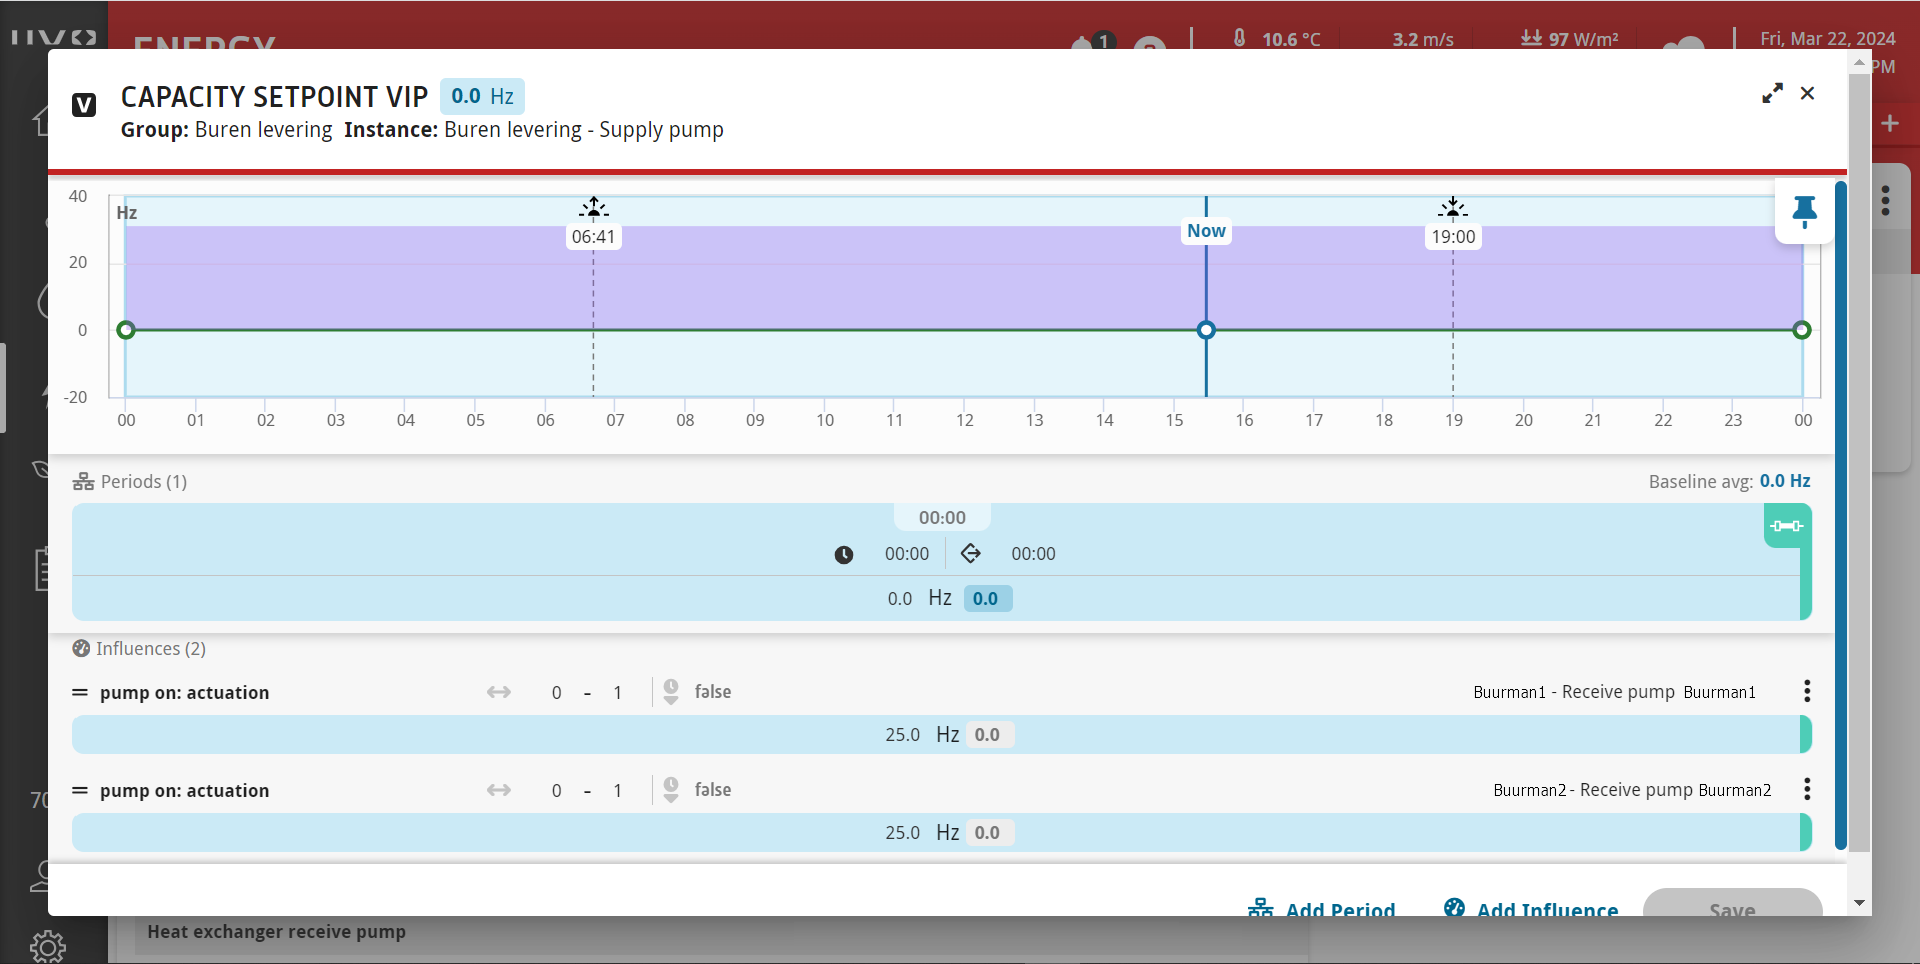Click the 19:00 sunset time label
Screen dimensions: 1920x964
(x=1453, y=237)
